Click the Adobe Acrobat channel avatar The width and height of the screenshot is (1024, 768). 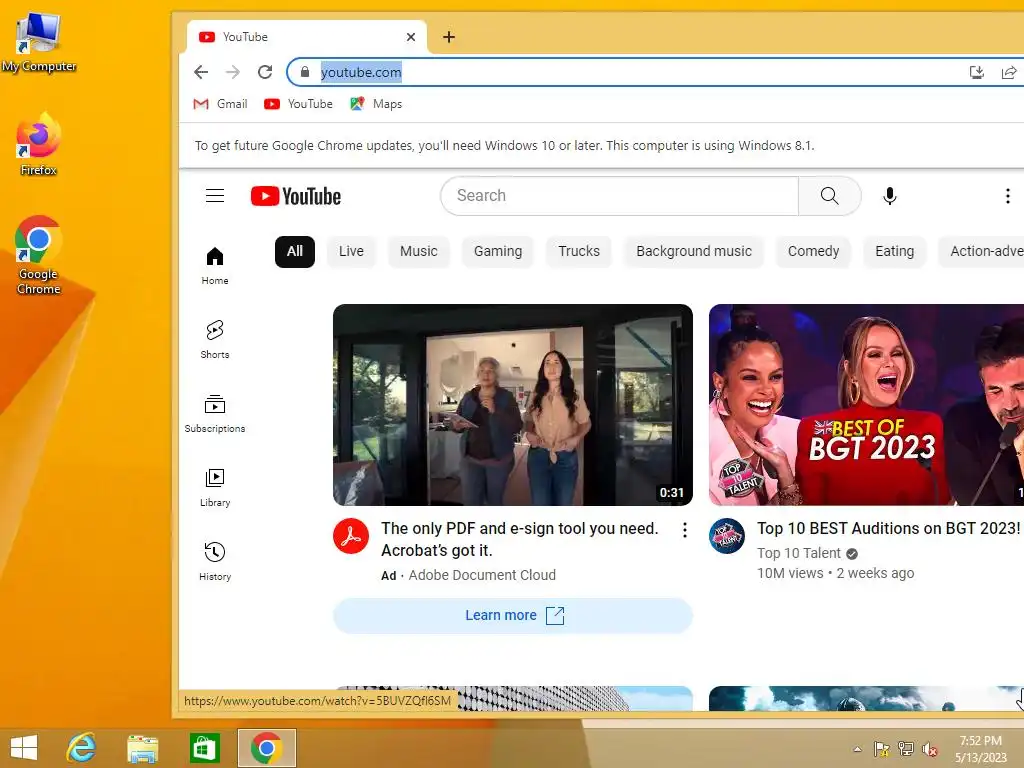[x=351, y=536]
